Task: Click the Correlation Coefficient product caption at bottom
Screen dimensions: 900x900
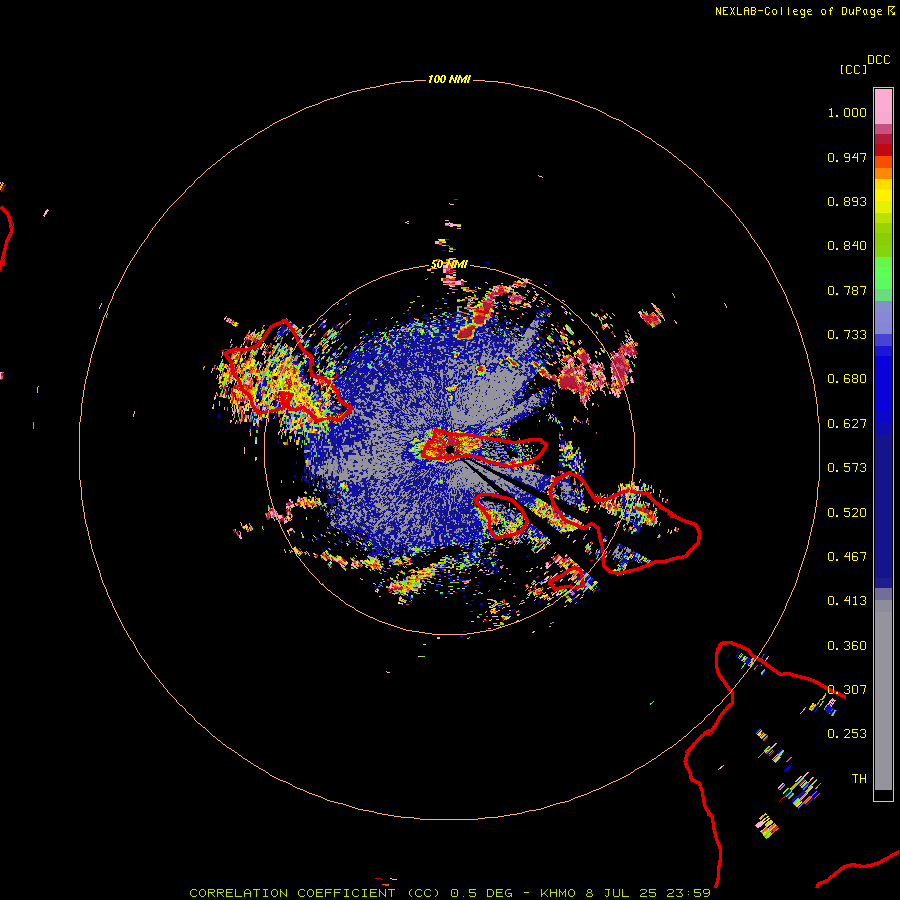Action: (450, 893)
